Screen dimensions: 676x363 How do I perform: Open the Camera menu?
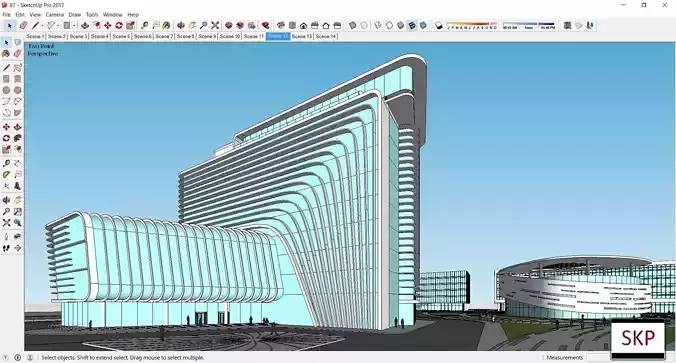55,15
